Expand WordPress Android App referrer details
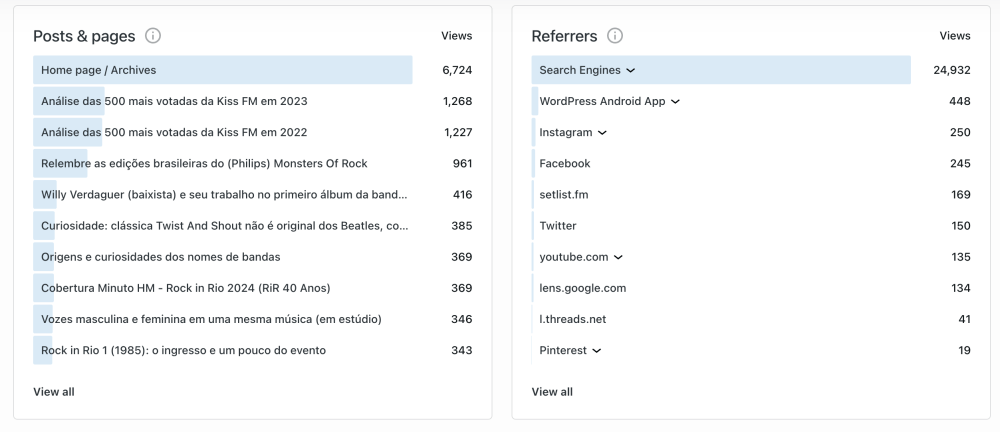1000x432 pixels. pyautogui.click(x=676, y=102)
